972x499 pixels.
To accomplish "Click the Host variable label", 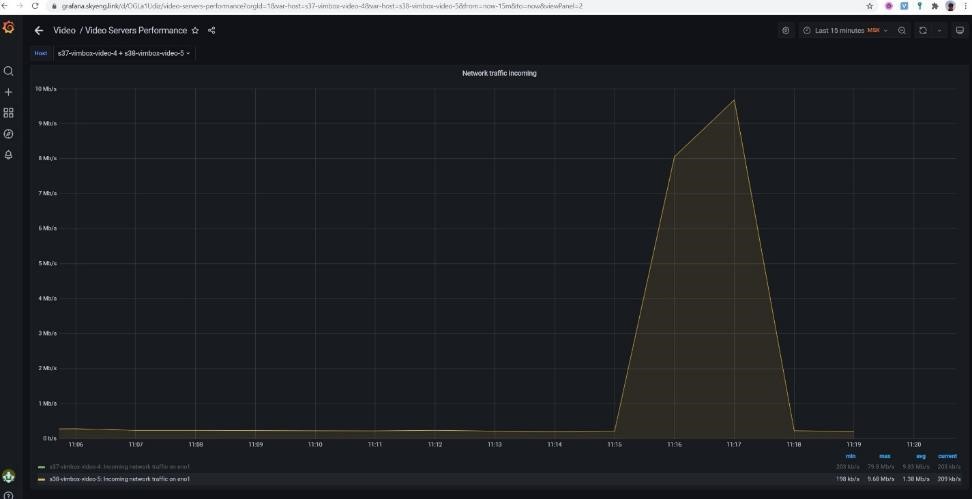I will (41, 53).
